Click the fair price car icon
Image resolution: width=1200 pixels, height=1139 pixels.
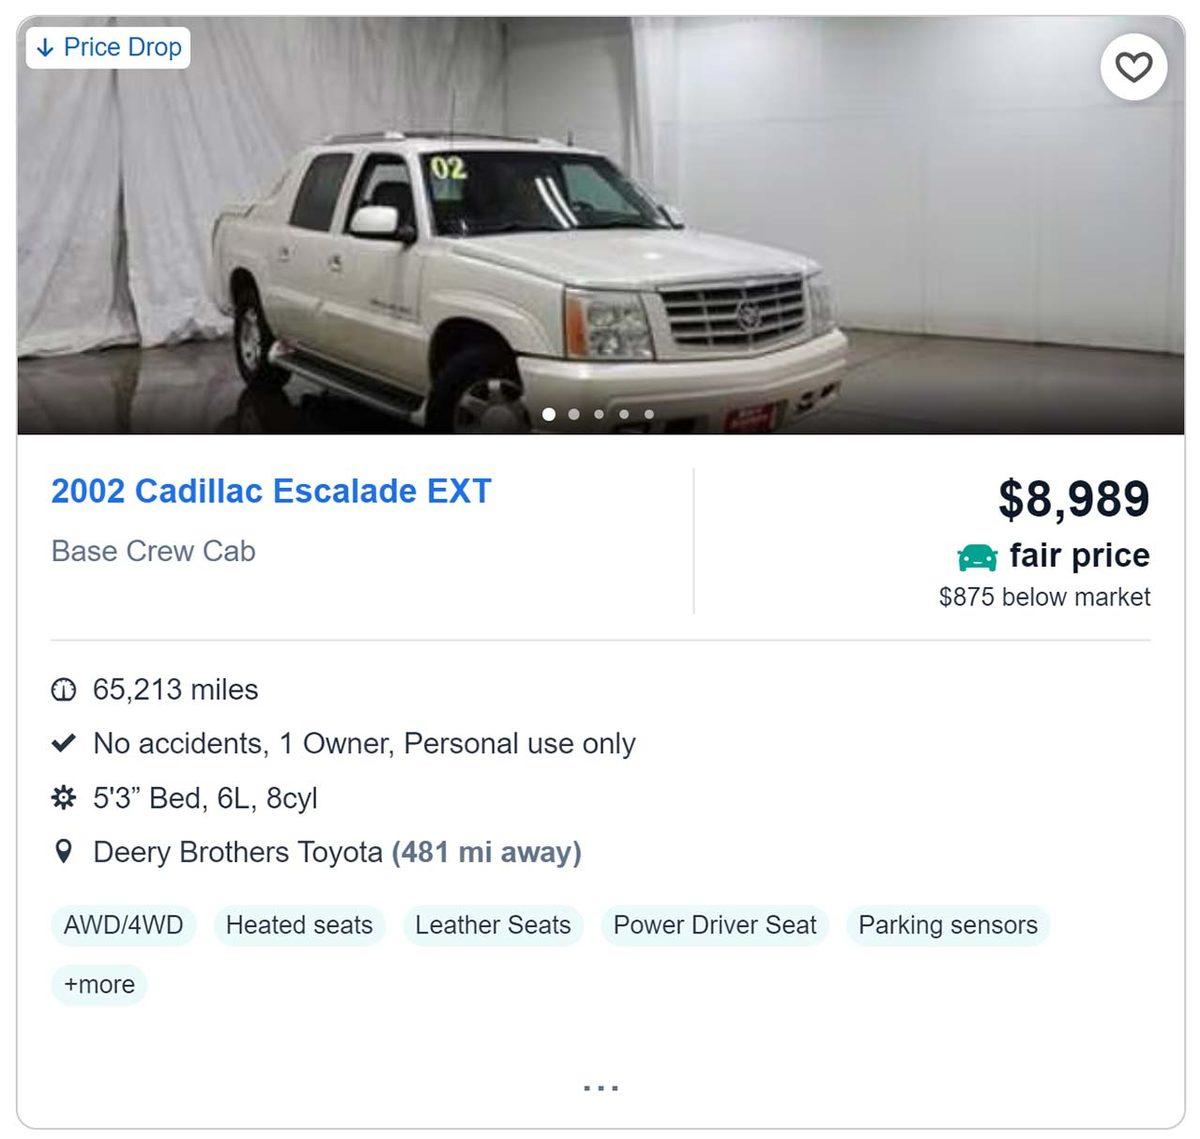point(977,557)
